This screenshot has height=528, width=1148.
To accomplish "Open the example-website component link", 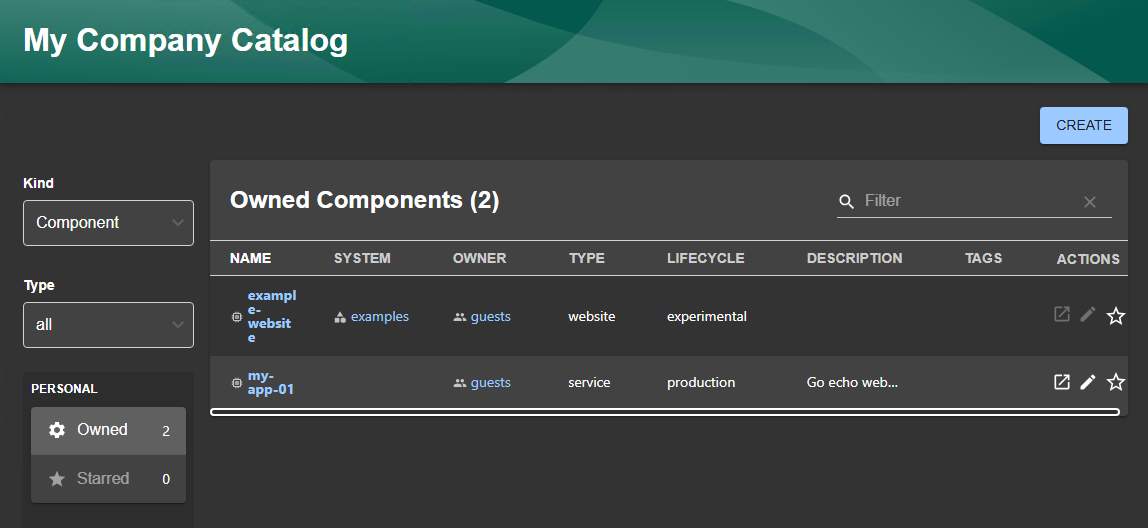I will (271, 316).
